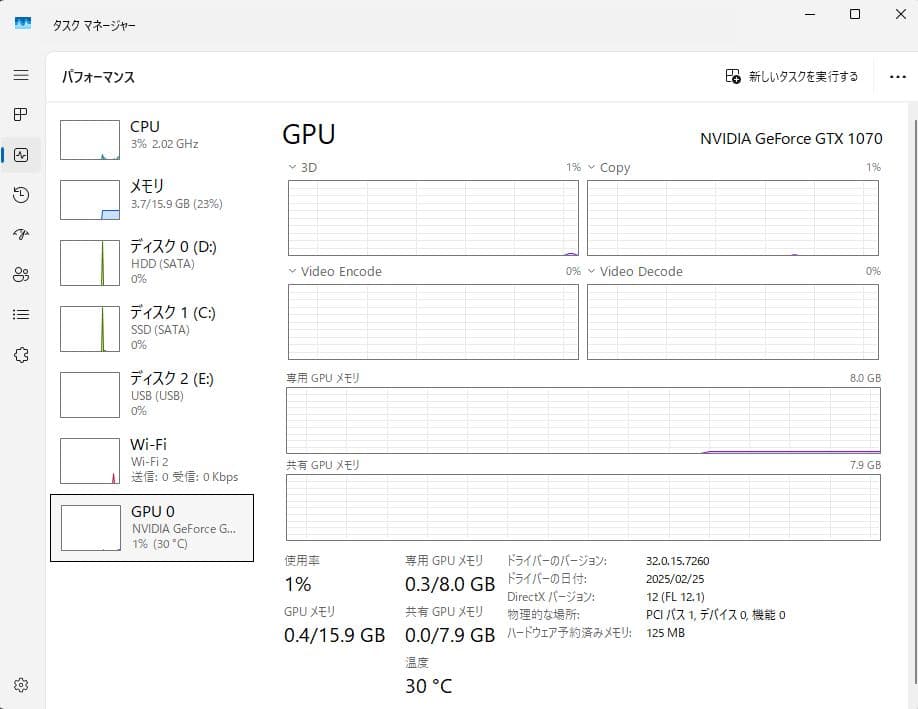This screenshot has height=709, width=918.
Task: Collapse the Video Decode graph
Action: pos(592,271)
